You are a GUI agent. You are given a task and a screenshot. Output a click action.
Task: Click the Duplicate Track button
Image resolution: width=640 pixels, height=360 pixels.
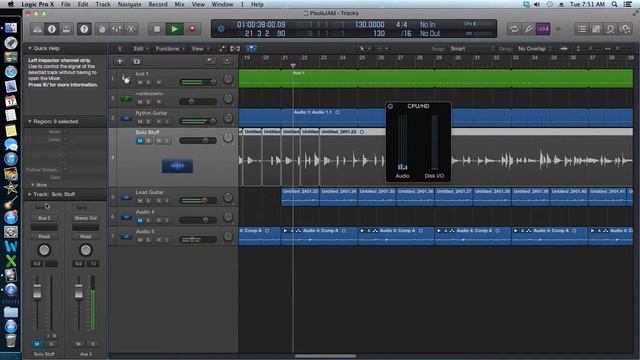pyautogui.click(x=137, y=61)
